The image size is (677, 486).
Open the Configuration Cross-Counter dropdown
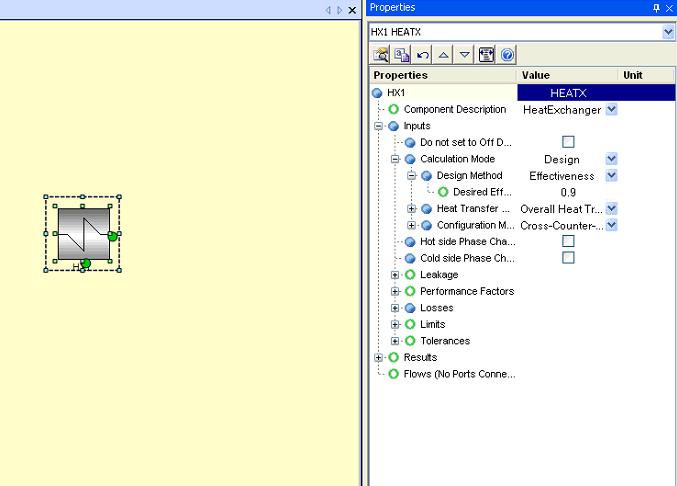611,225
